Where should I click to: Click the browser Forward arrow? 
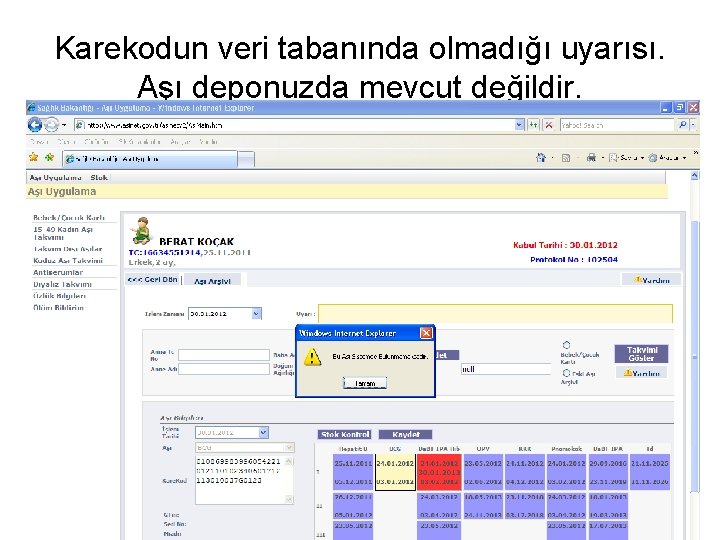tap(51, 124)
